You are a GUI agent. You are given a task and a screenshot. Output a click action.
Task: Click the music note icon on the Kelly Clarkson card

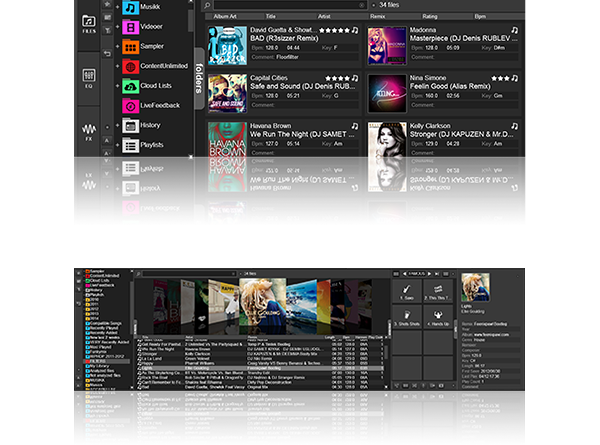tap(515, 126)
